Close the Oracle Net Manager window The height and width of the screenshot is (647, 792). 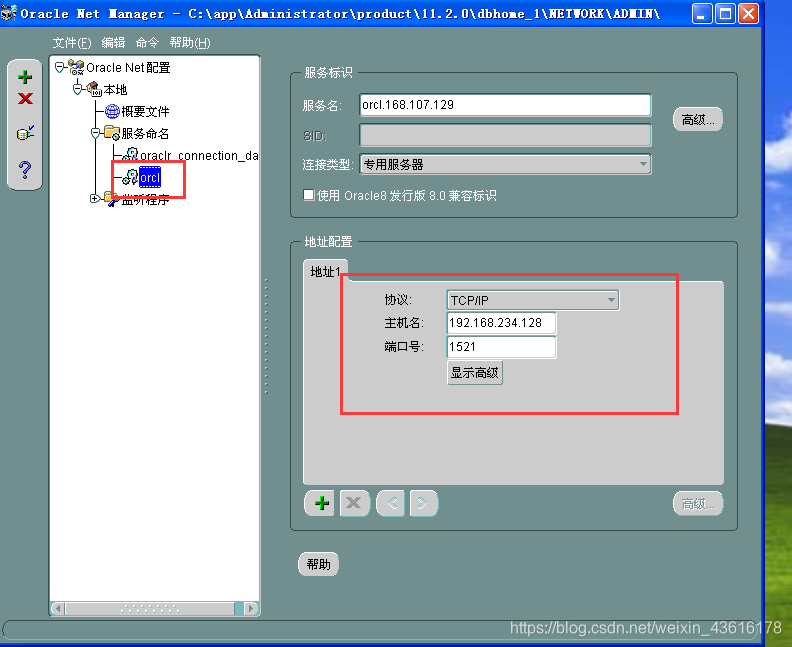(x=749, y=14)
